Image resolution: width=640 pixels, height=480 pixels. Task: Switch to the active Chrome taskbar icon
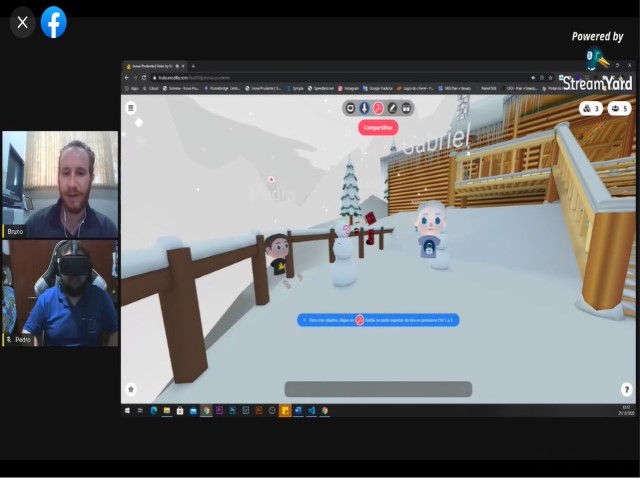point(207,411)
